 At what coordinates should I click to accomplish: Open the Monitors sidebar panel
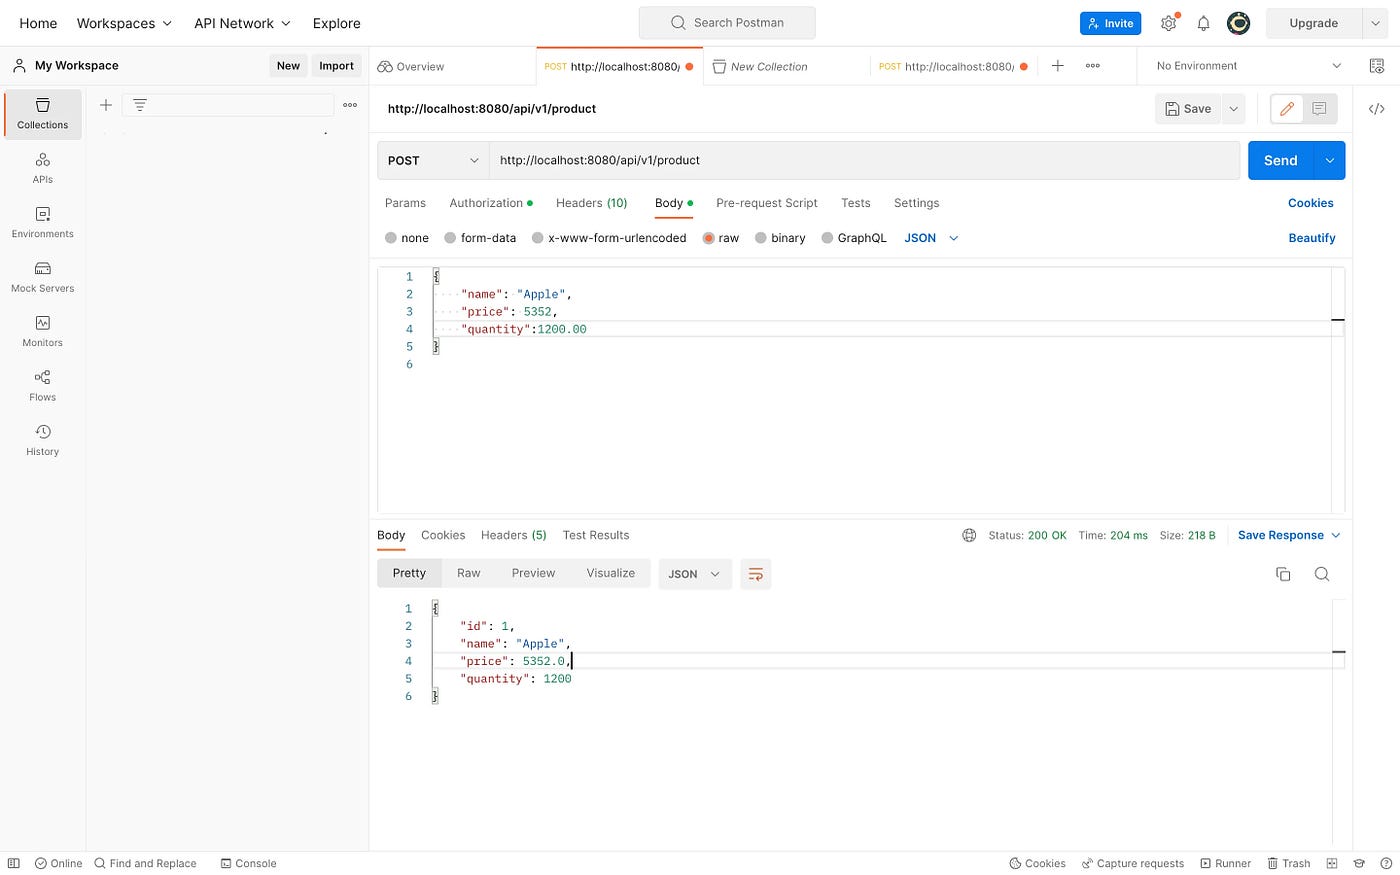click(43, 331)
